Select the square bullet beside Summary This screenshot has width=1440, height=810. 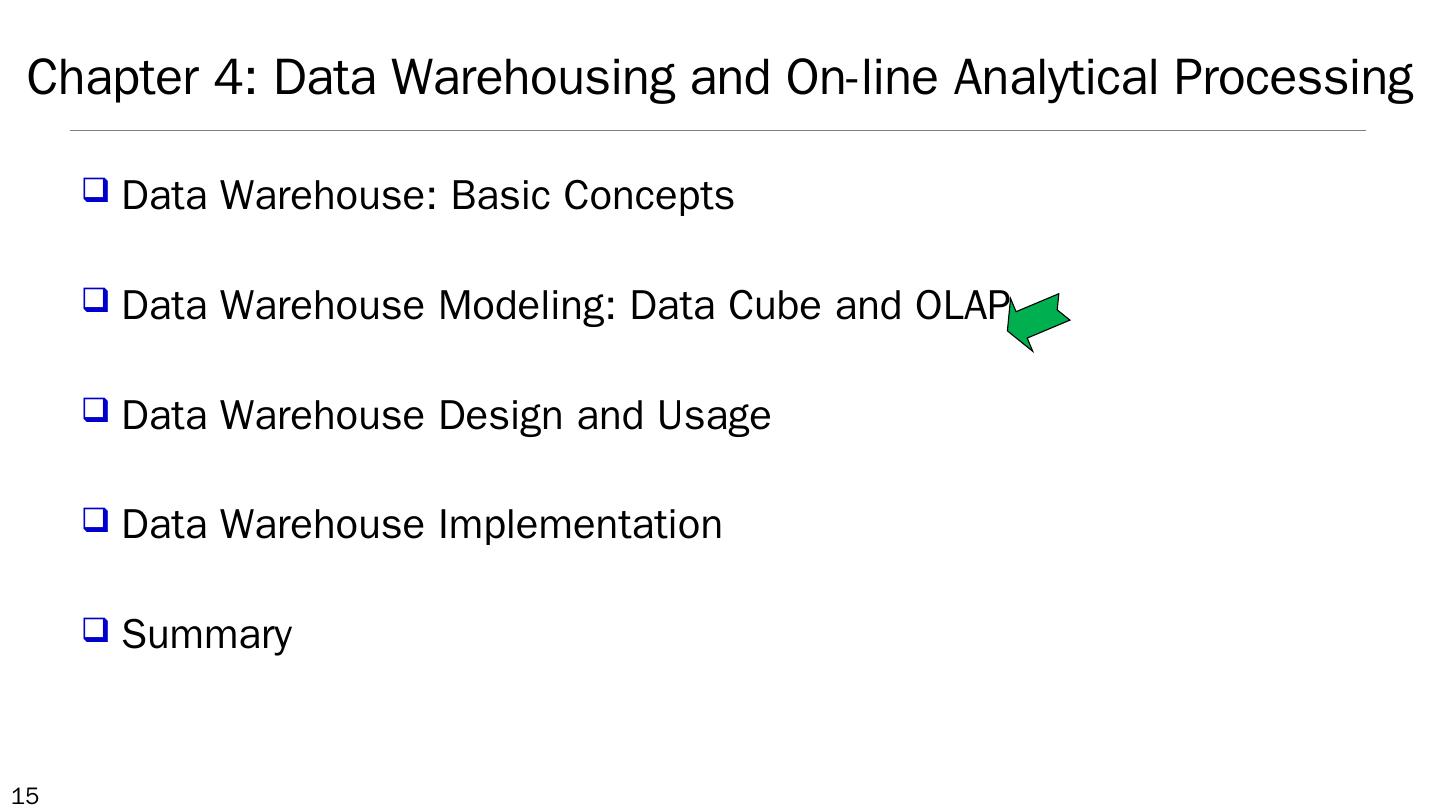point(95,629)
